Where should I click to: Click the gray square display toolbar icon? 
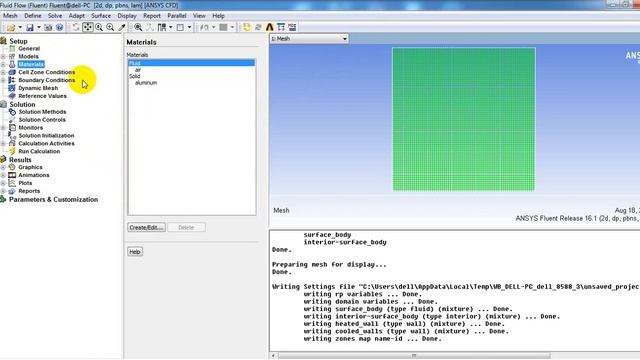[223, 27]
